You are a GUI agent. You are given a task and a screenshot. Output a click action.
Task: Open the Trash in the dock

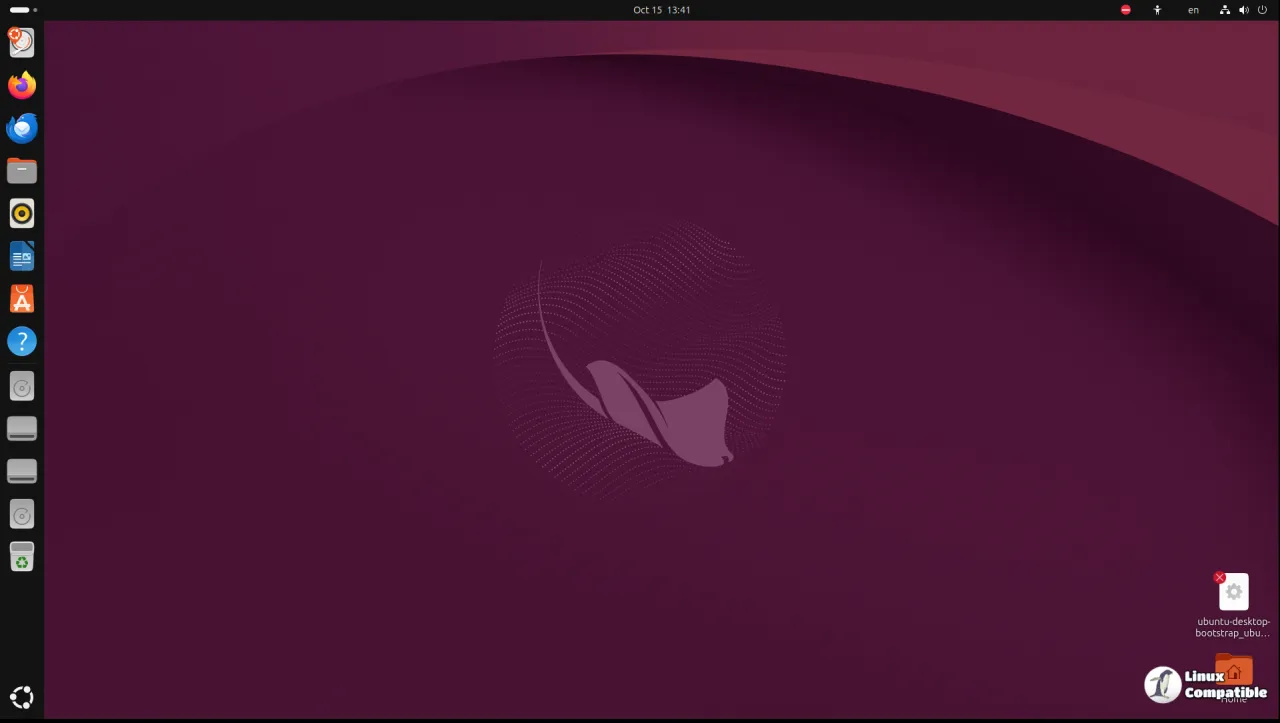tap(21, 557)
